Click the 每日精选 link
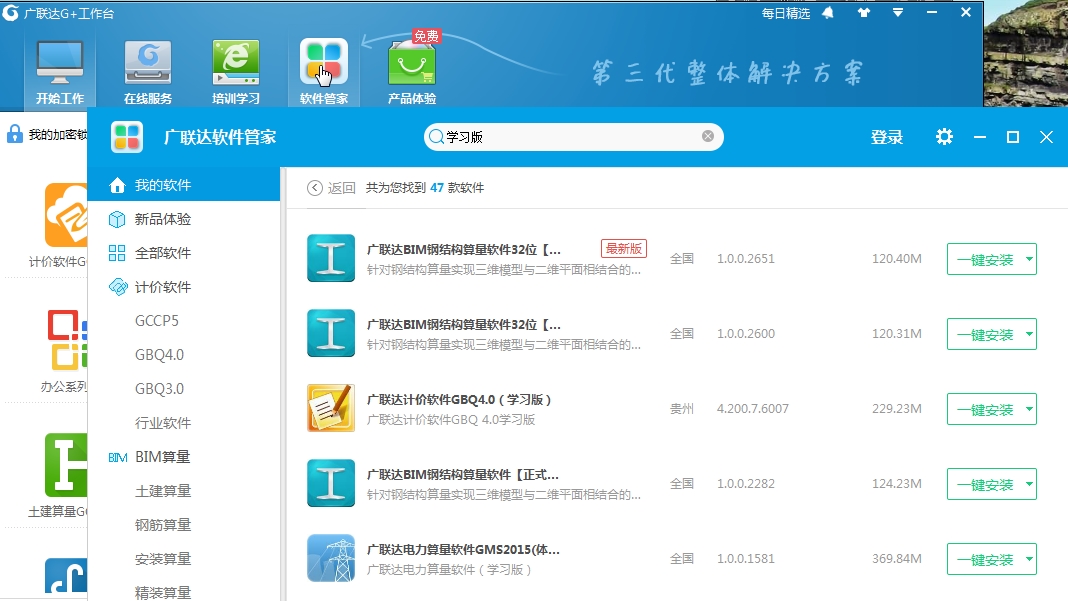 (785, 13)
